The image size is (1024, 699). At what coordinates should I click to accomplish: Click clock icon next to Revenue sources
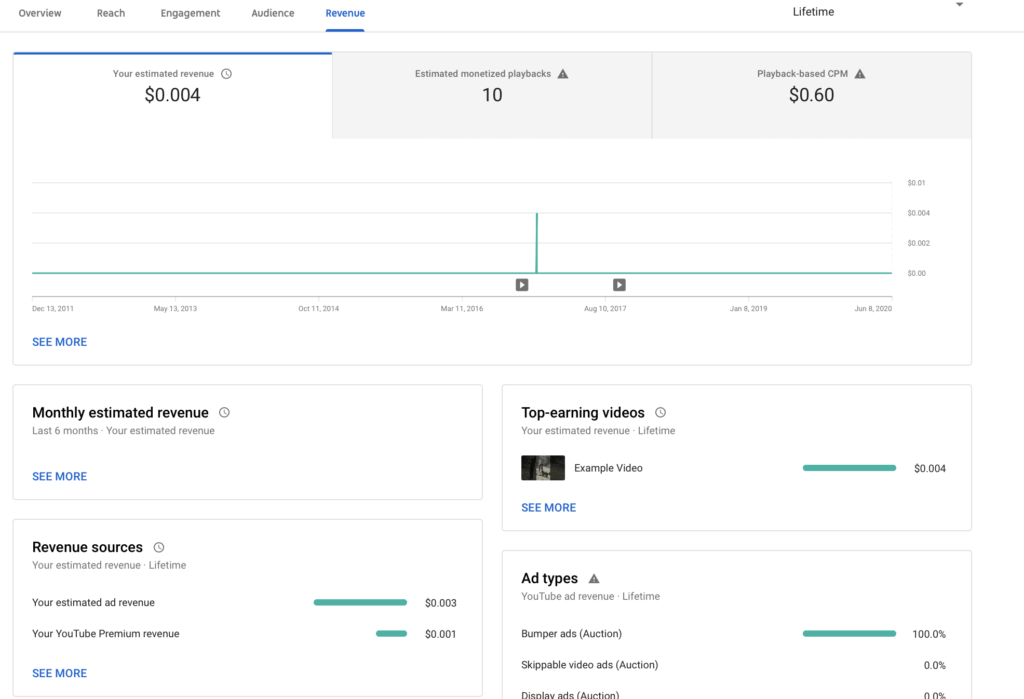coord(159,548)
